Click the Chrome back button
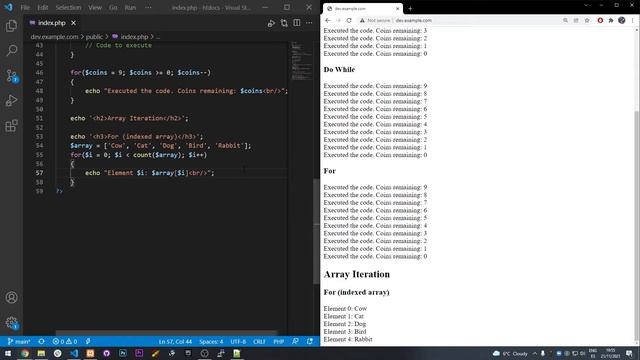640x360 pixels. 328,20
